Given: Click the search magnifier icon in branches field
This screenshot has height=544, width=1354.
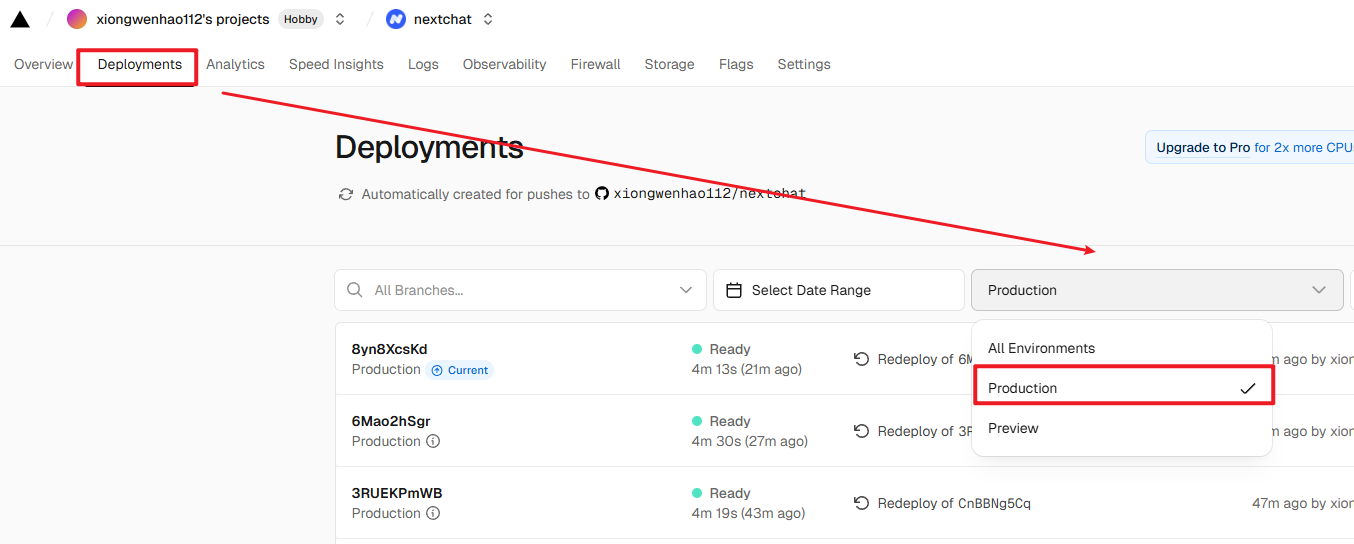Looking at the screenshot, I should click(x=354, y=290).
